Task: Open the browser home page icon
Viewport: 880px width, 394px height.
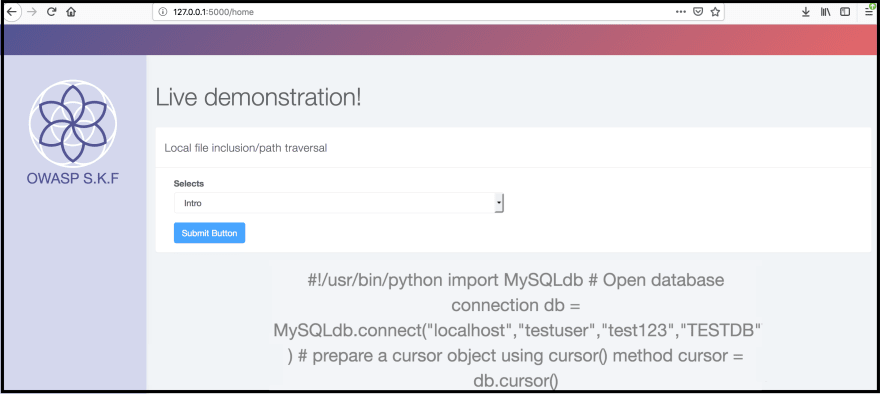Action: point(71,11)
